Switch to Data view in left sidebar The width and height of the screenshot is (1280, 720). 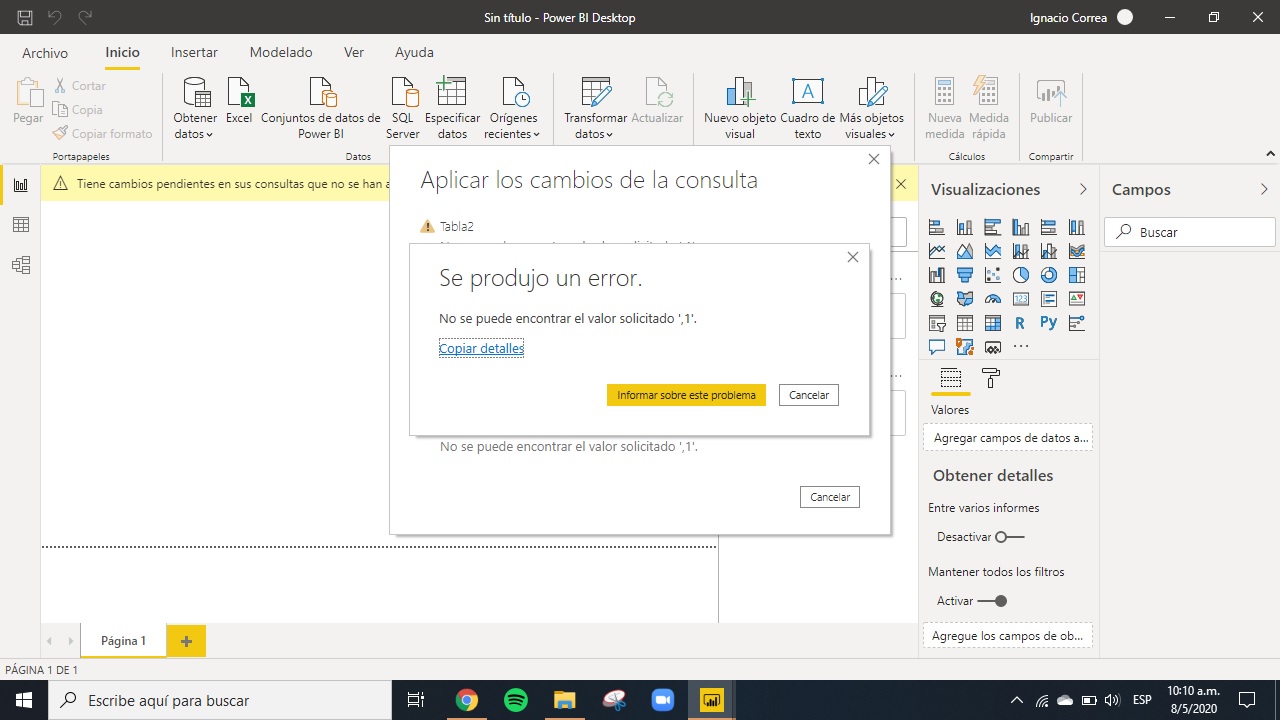tap(20, 225)
